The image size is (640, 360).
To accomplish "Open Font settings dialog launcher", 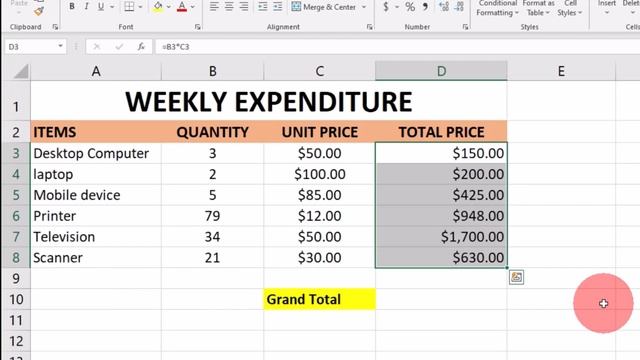I will 198,27.
